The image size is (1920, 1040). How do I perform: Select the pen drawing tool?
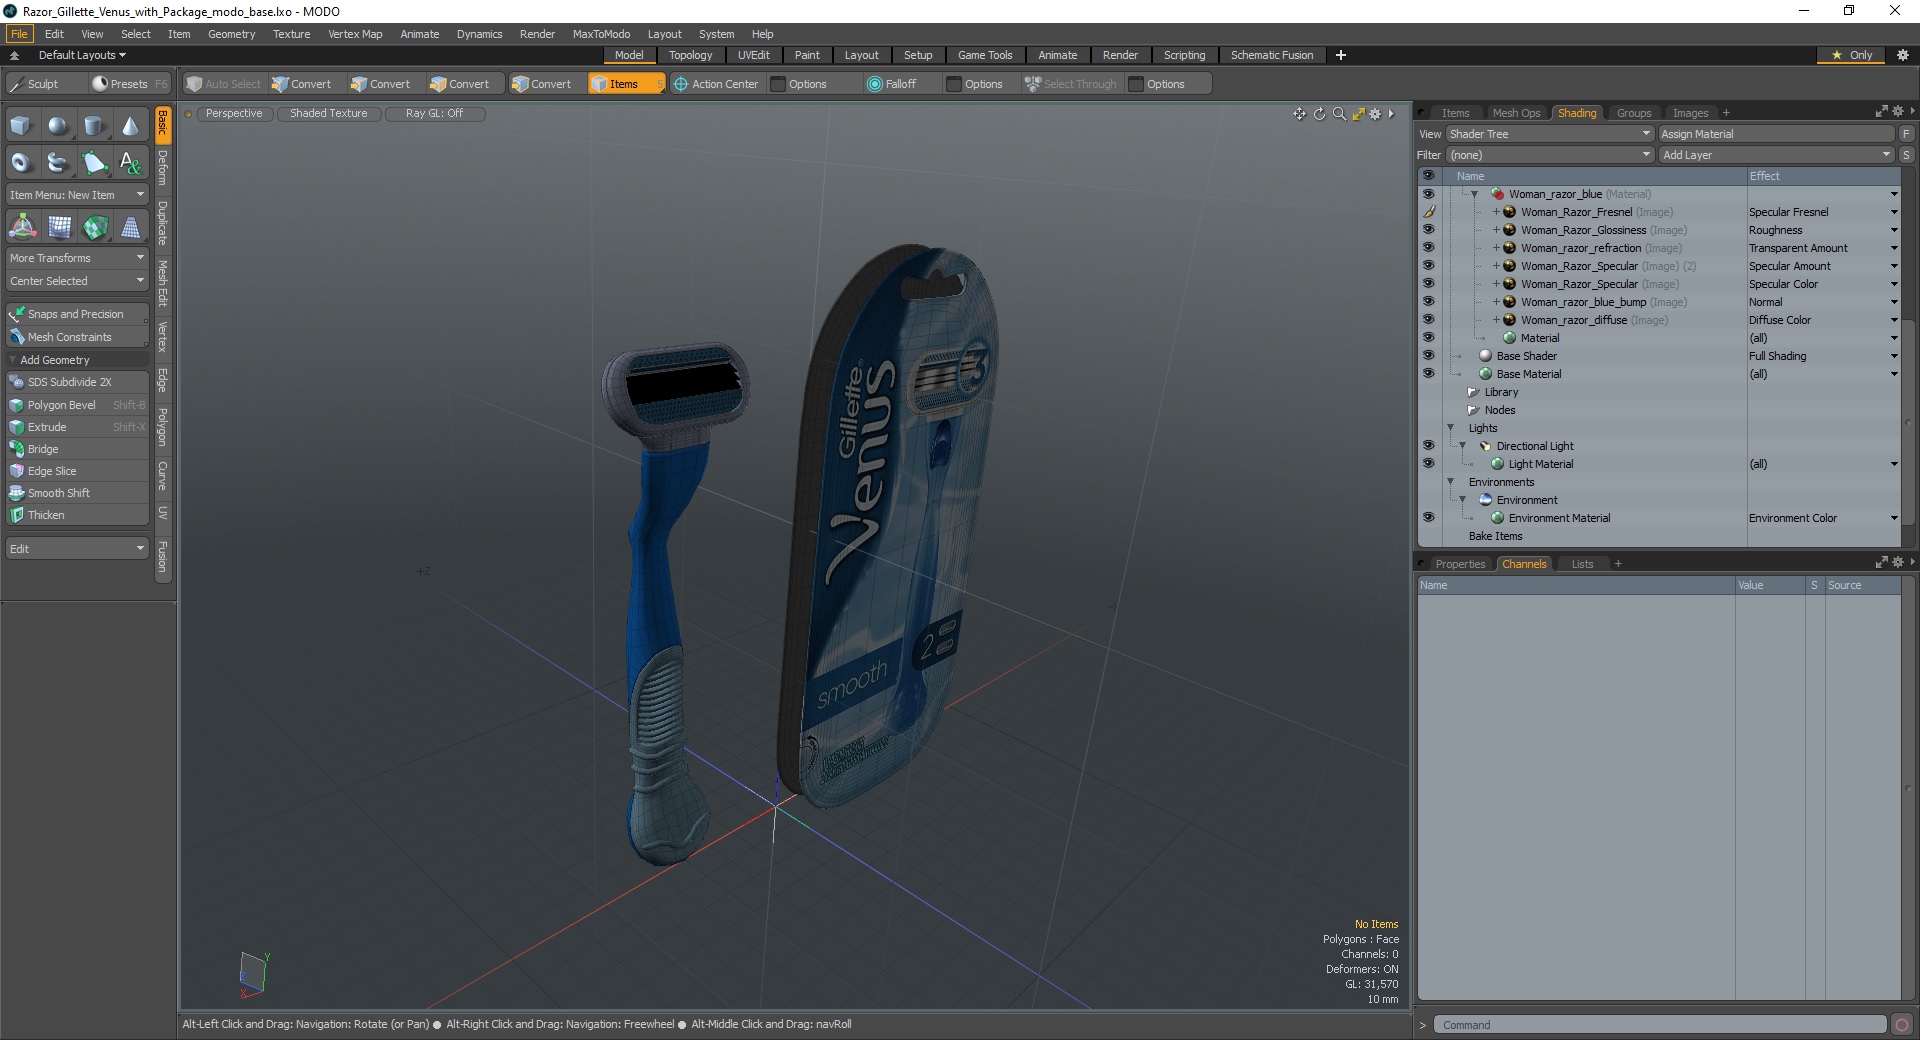[x=94, y=162]
